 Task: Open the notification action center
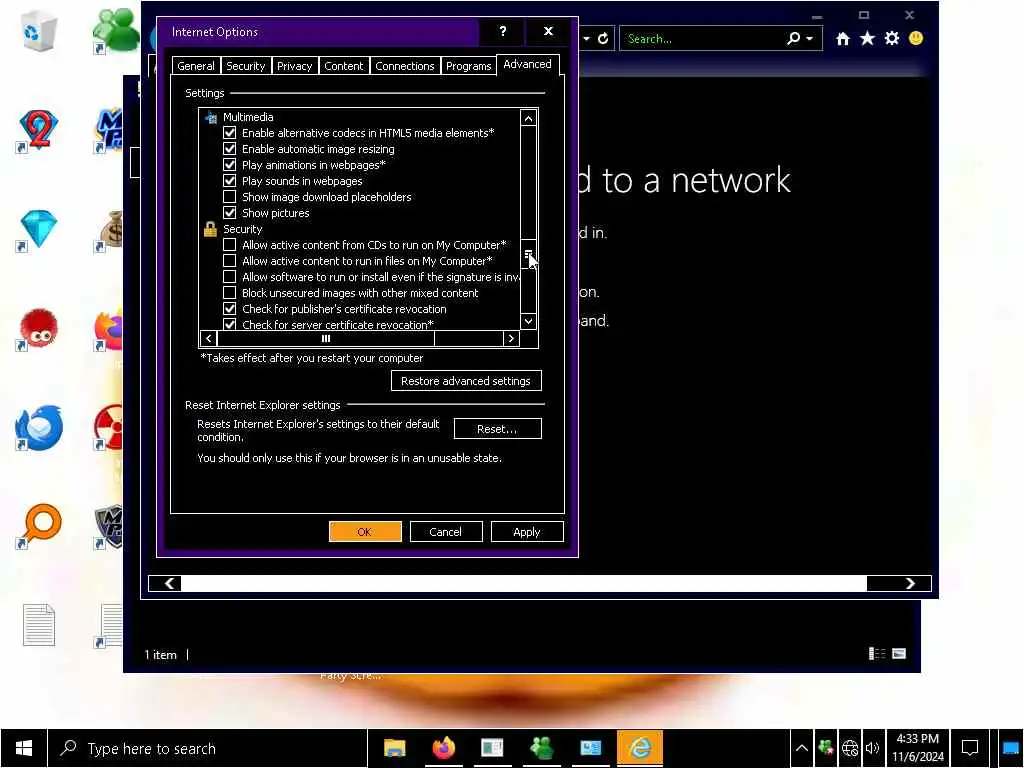970,748
